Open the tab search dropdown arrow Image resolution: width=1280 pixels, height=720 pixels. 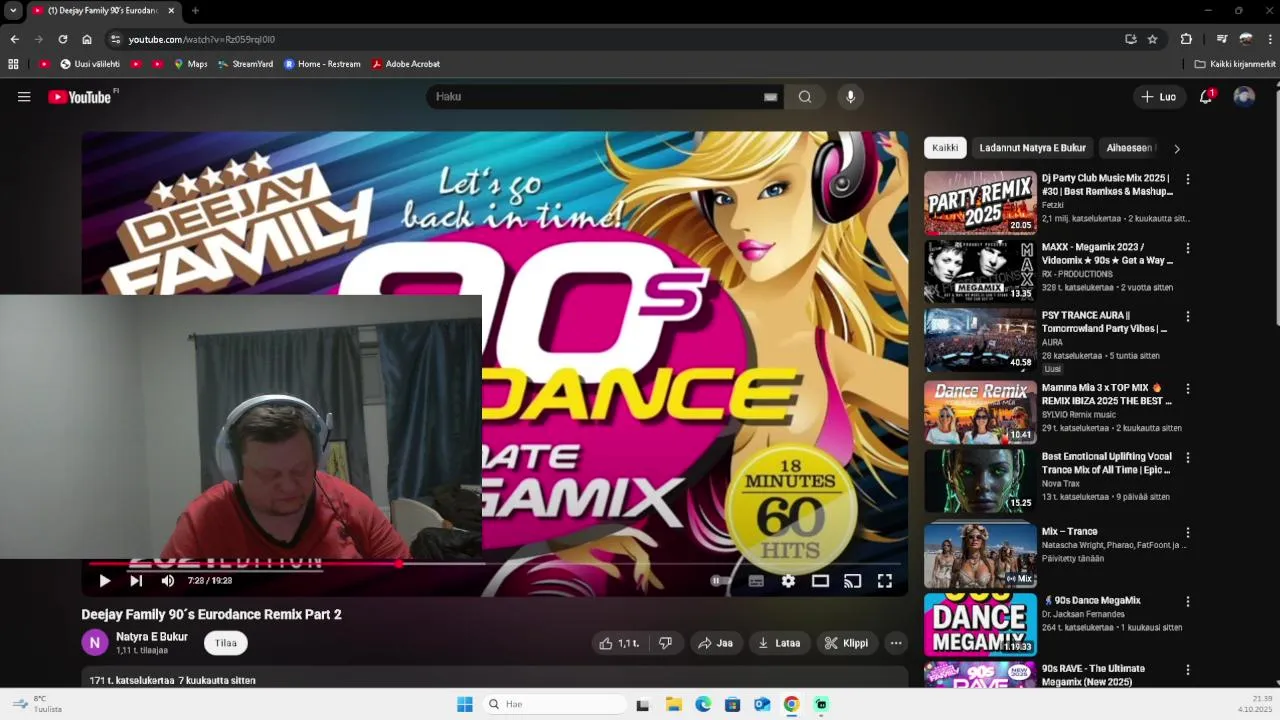coord(13,10)
